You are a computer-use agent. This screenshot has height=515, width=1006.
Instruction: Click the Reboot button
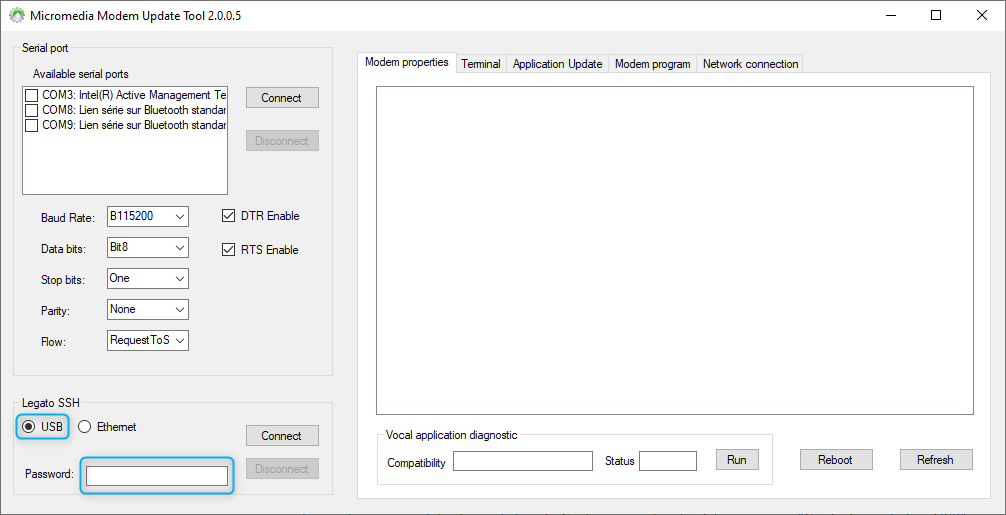pos(835,459)
